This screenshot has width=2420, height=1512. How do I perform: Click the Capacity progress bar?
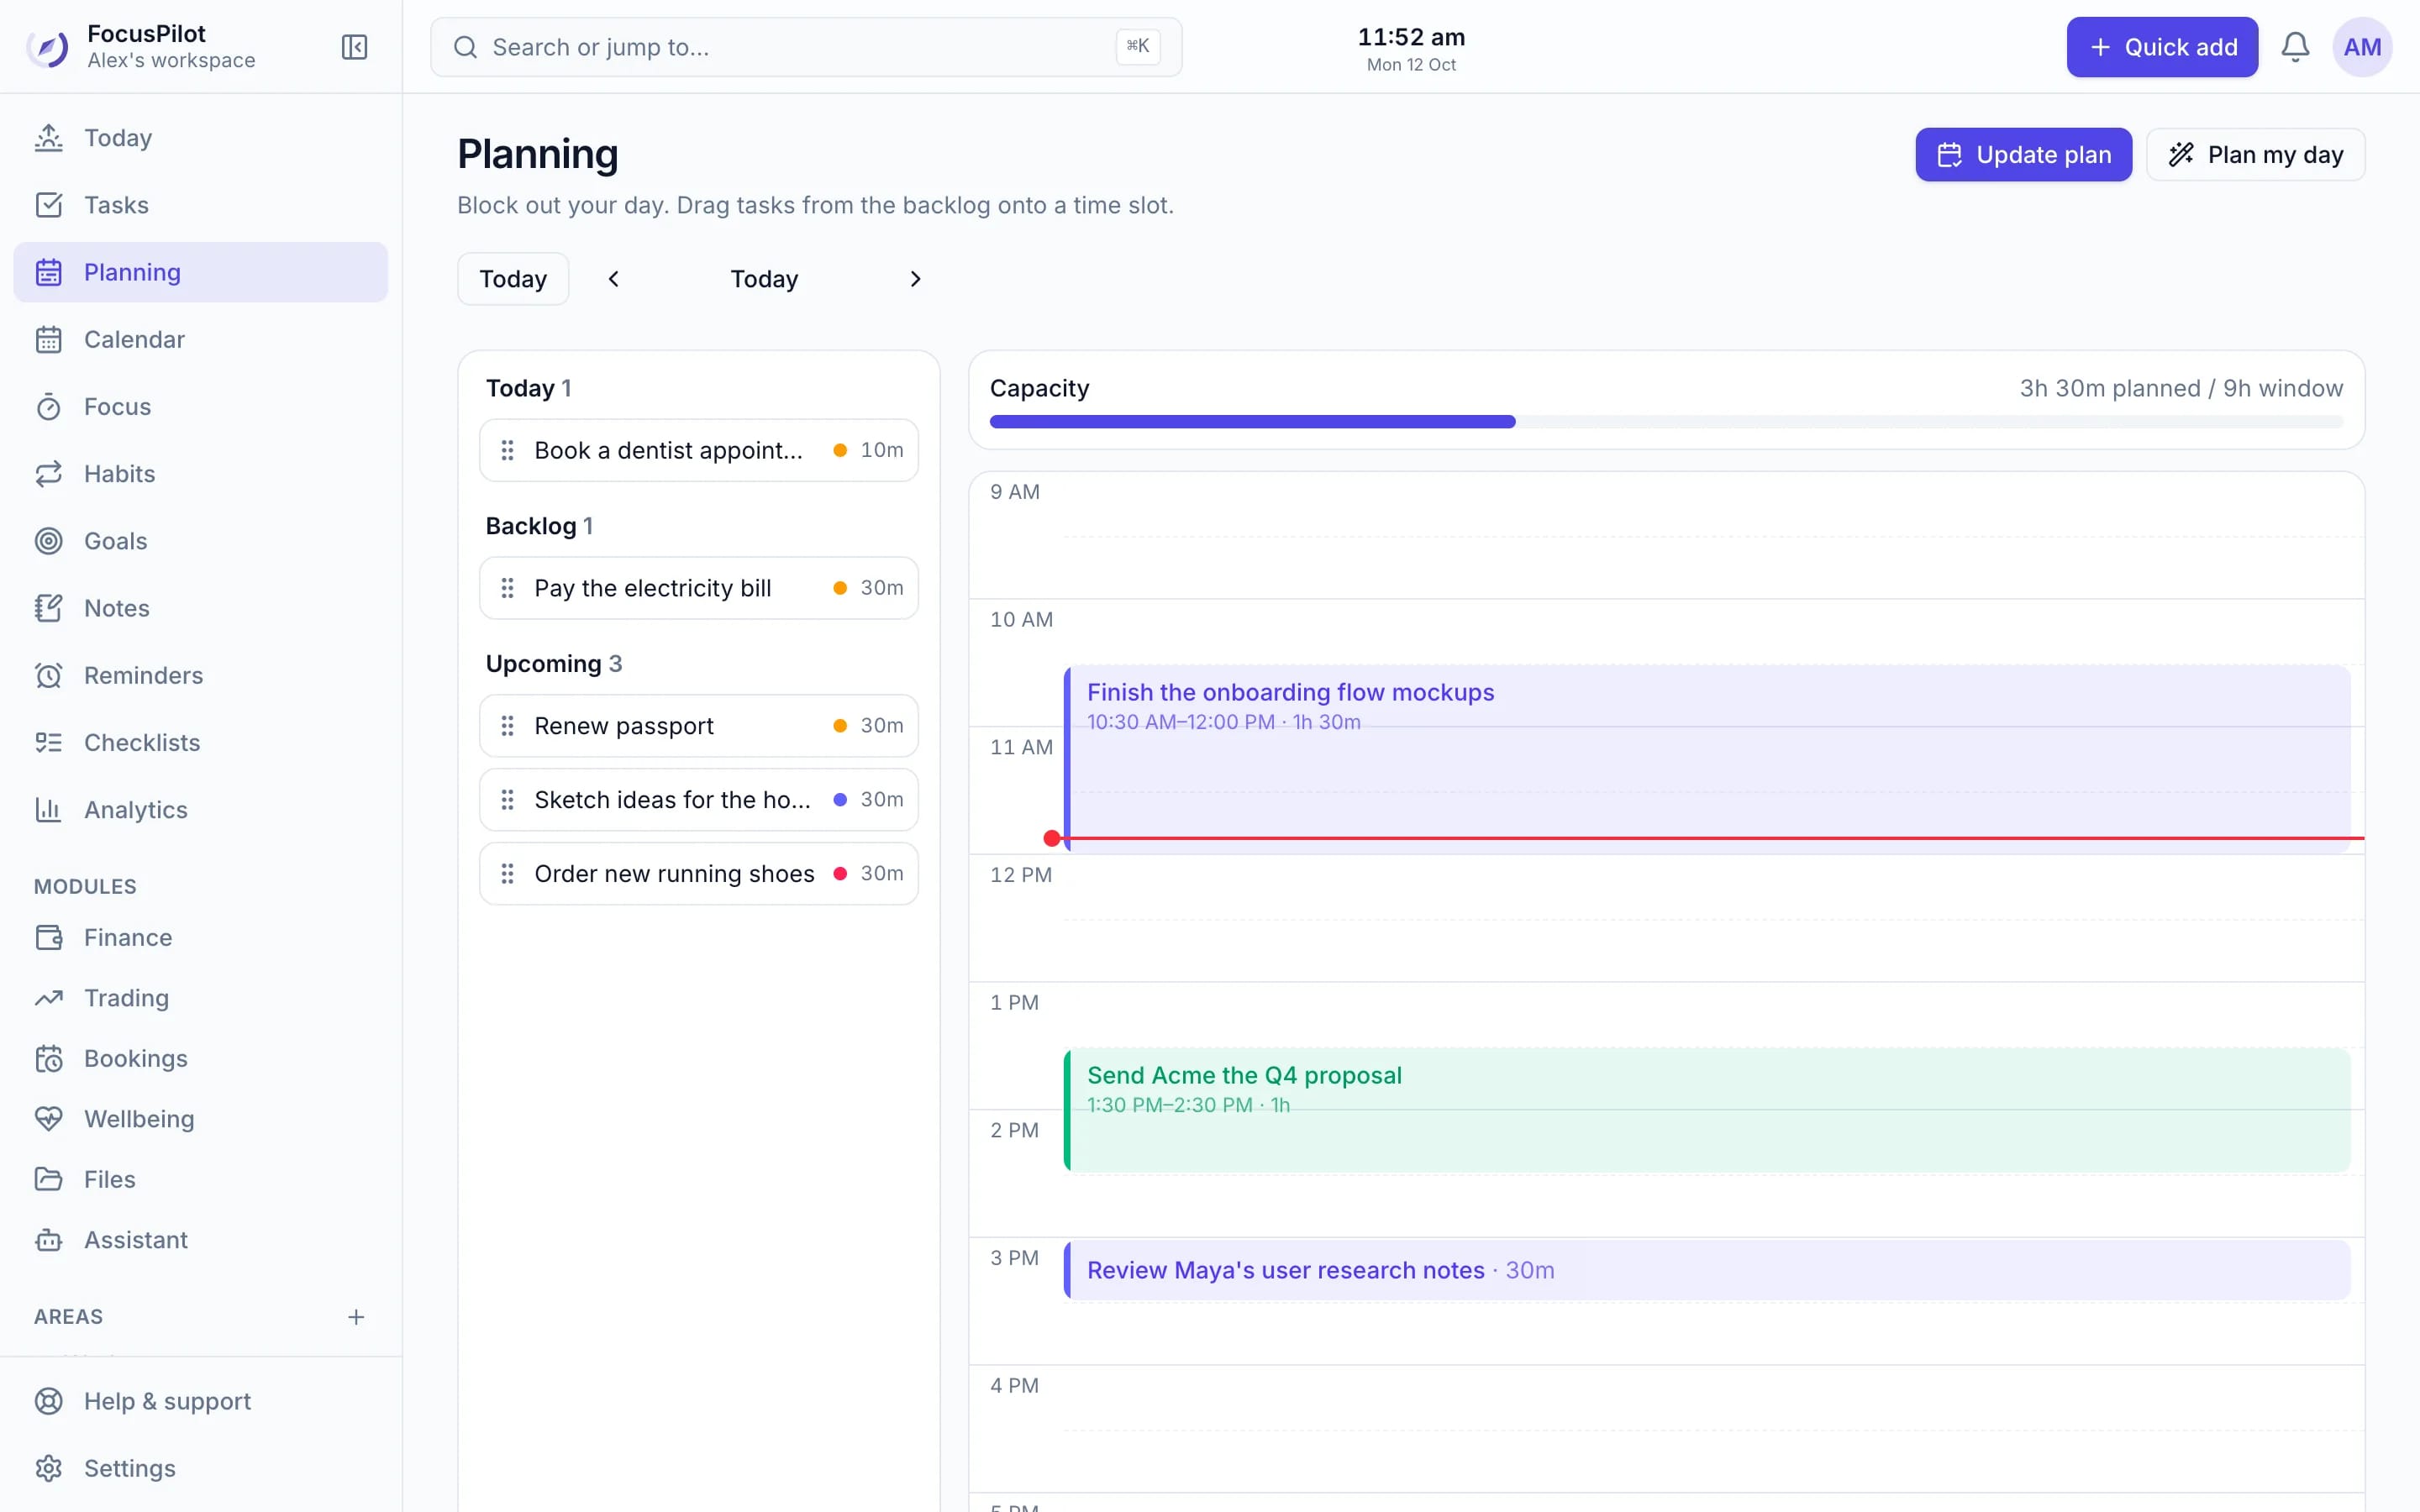click(1666, 422)
